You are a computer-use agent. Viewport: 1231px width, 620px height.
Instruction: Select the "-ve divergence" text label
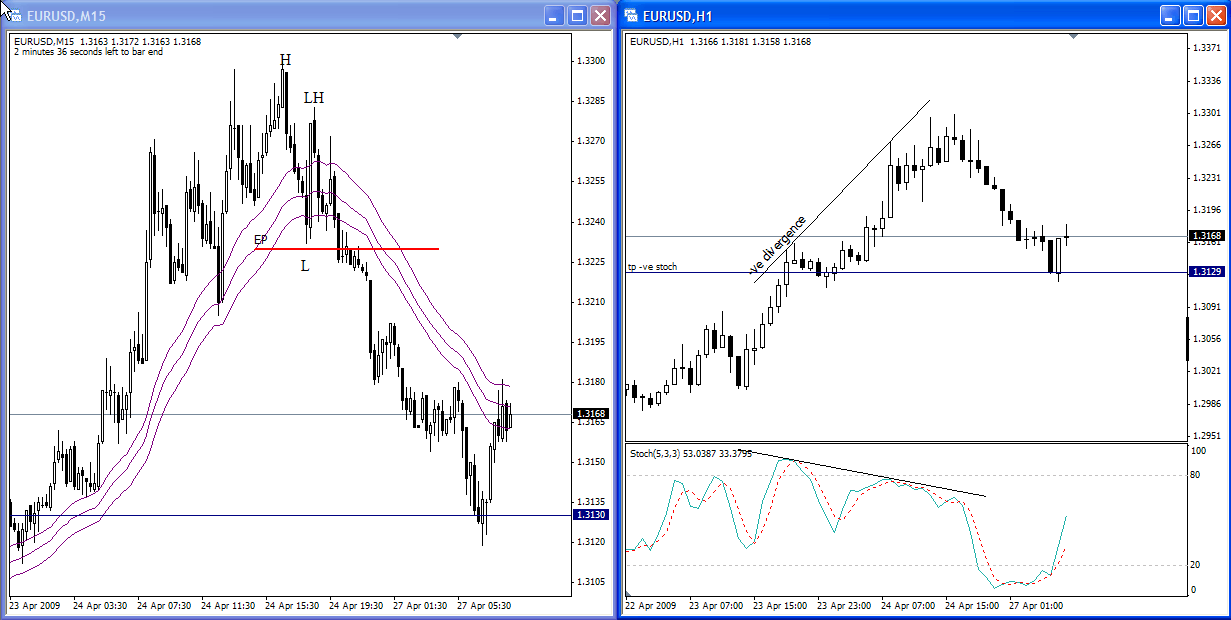[777, 245]
